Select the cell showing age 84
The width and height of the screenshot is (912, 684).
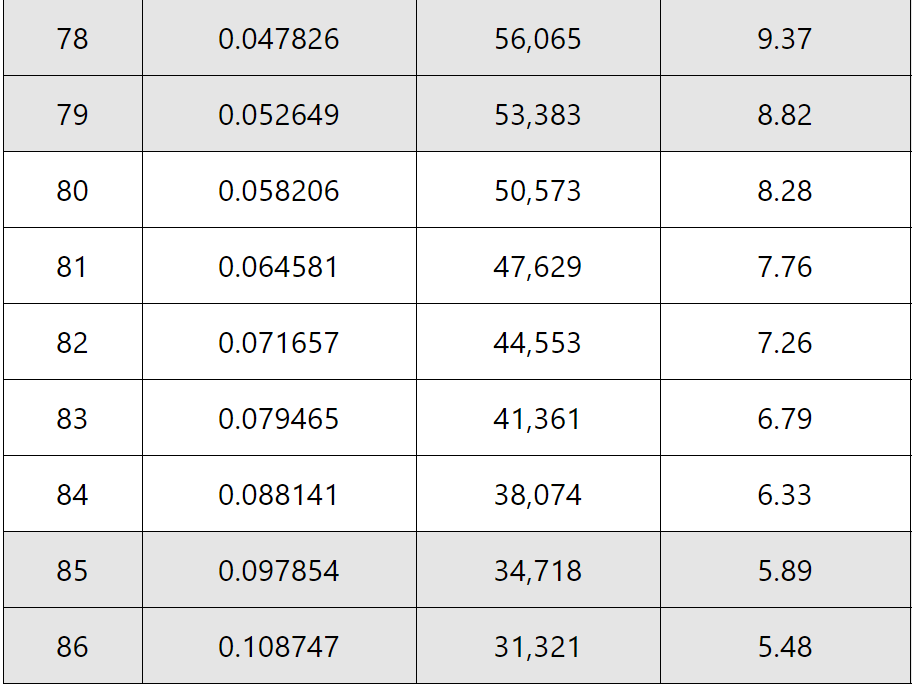[73, 494]
